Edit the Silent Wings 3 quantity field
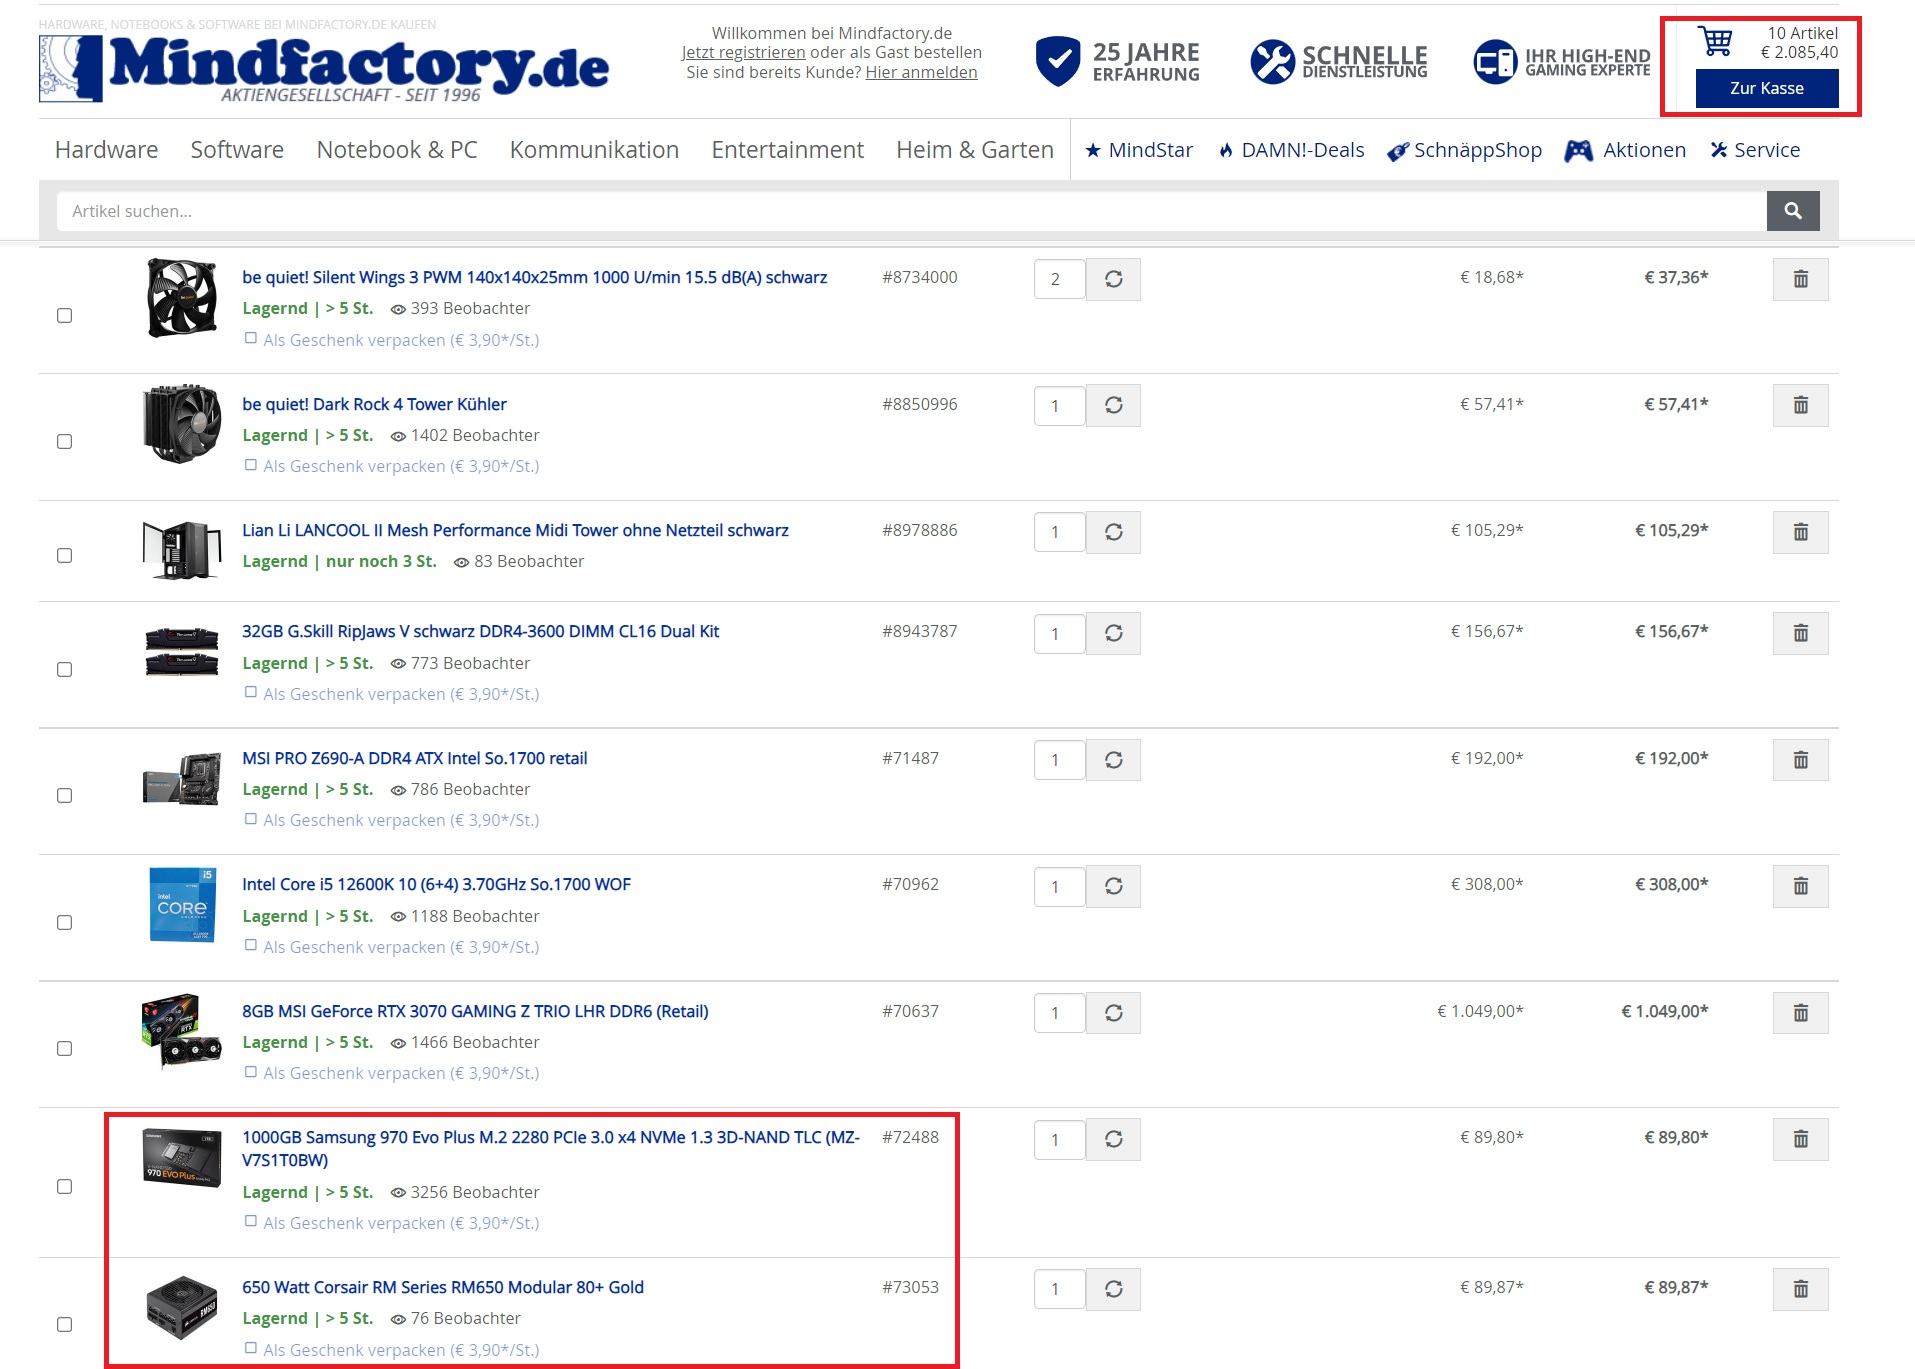Screen dimensions: 1915x1369 [1059, 279]
